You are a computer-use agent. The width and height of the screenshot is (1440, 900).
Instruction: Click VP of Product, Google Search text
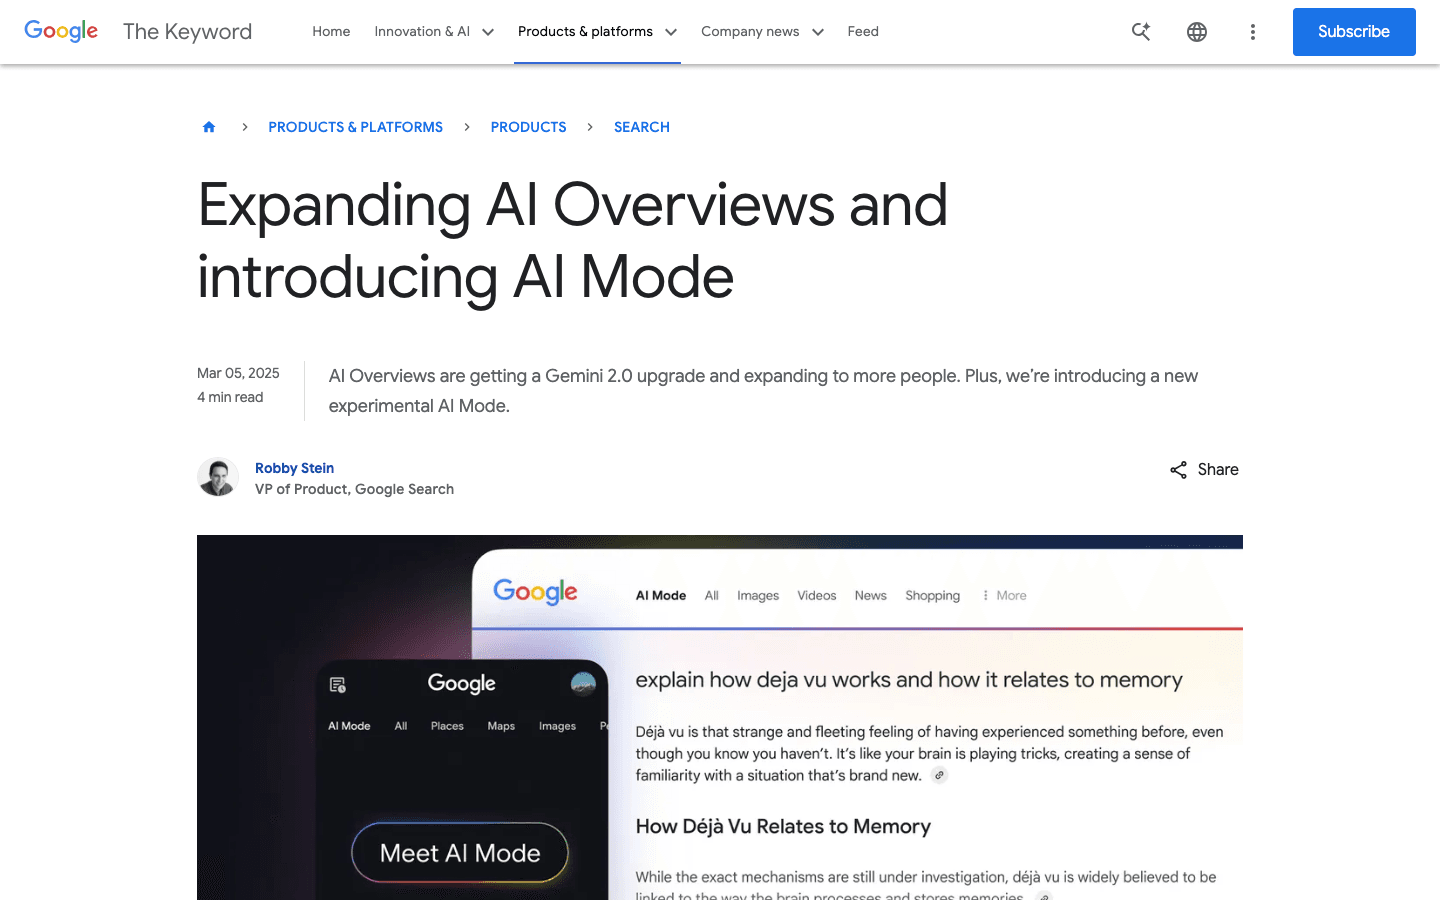tap(354, 489)
